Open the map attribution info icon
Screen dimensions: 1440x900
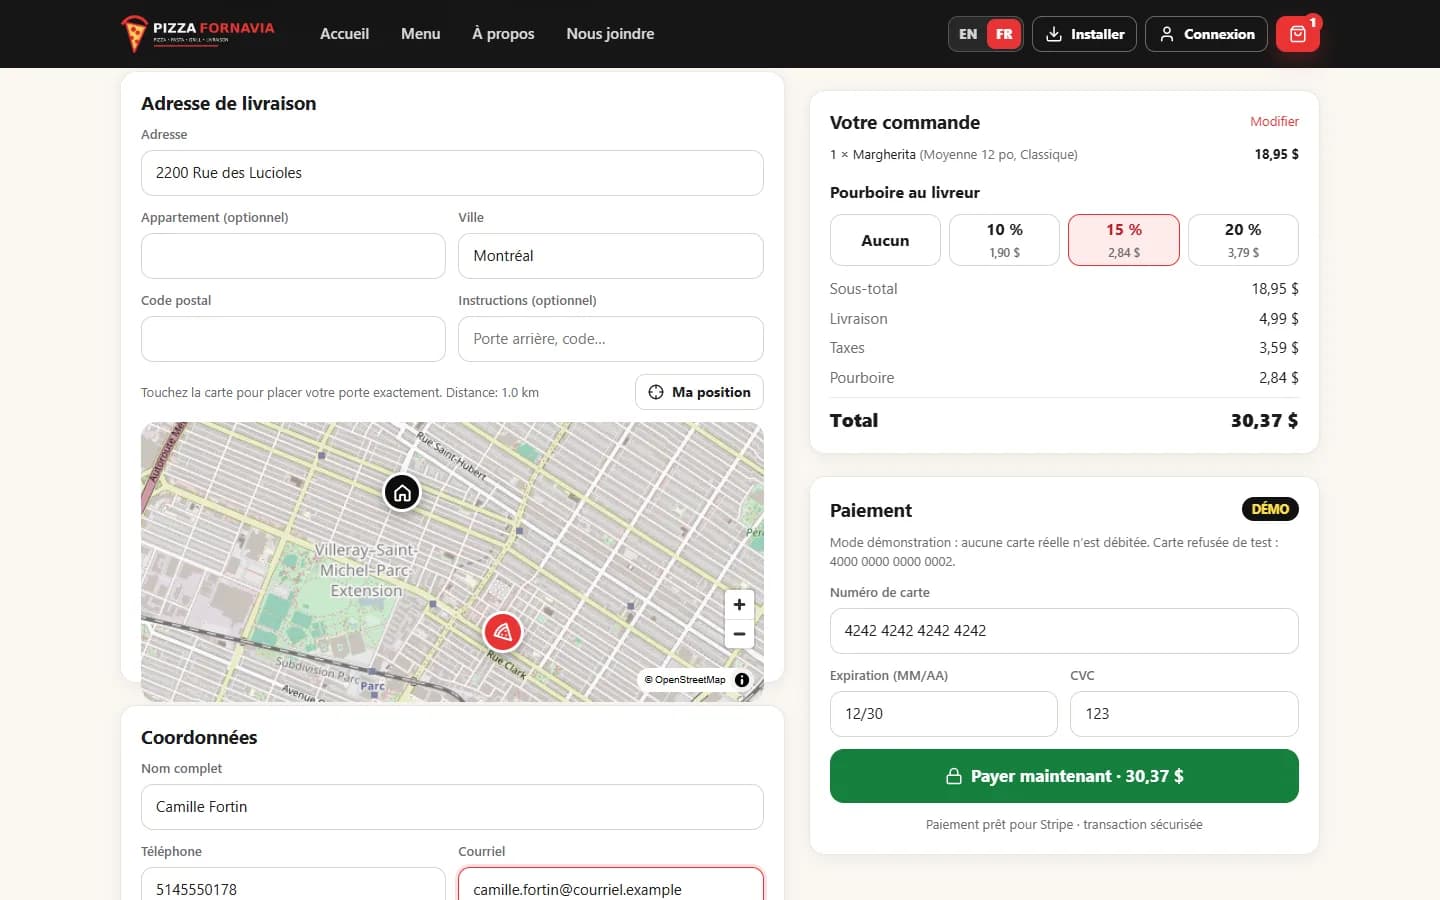coord(742,680)
